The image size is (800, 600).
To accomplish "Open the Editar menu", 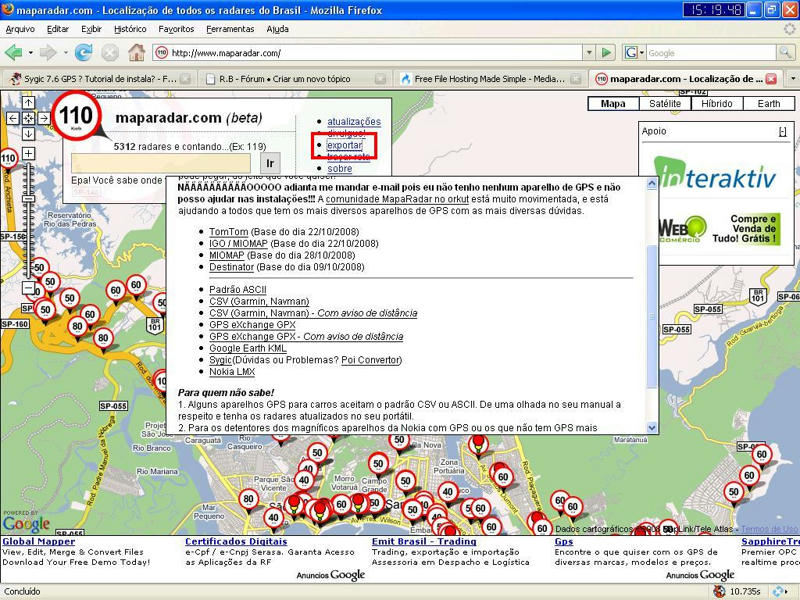I will pos(58,29).
